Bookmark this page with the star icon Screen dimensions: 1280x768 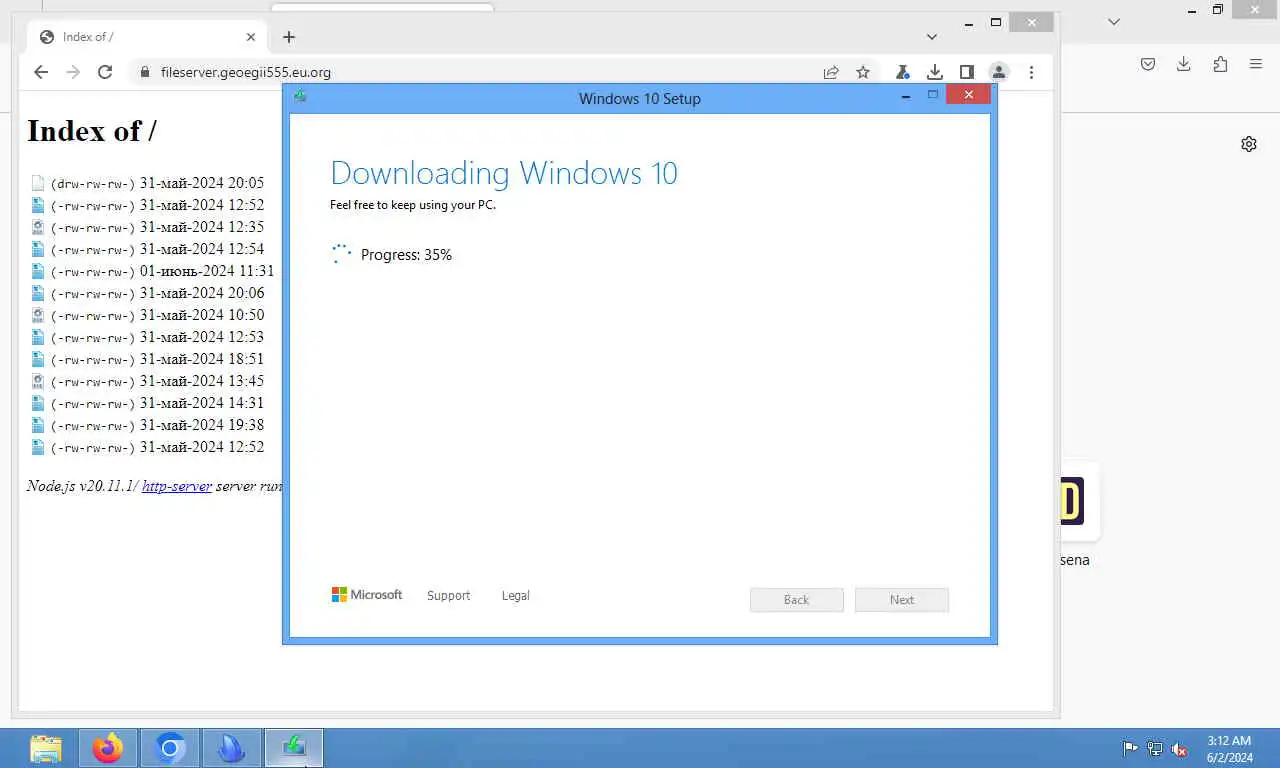(x=863, y=72)
